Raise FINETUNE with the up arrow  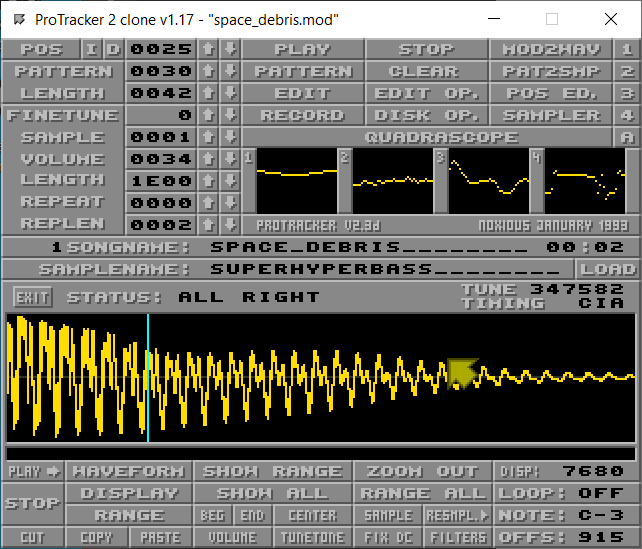pyautogui.click(x=208, y=115)
